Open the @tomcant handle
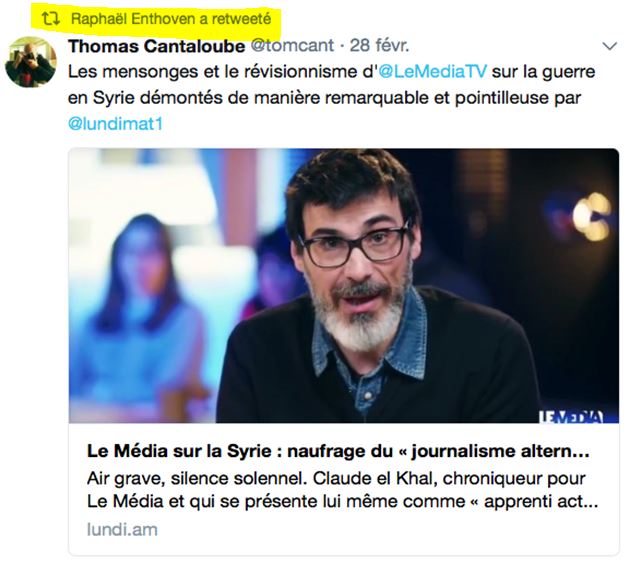 292,46
